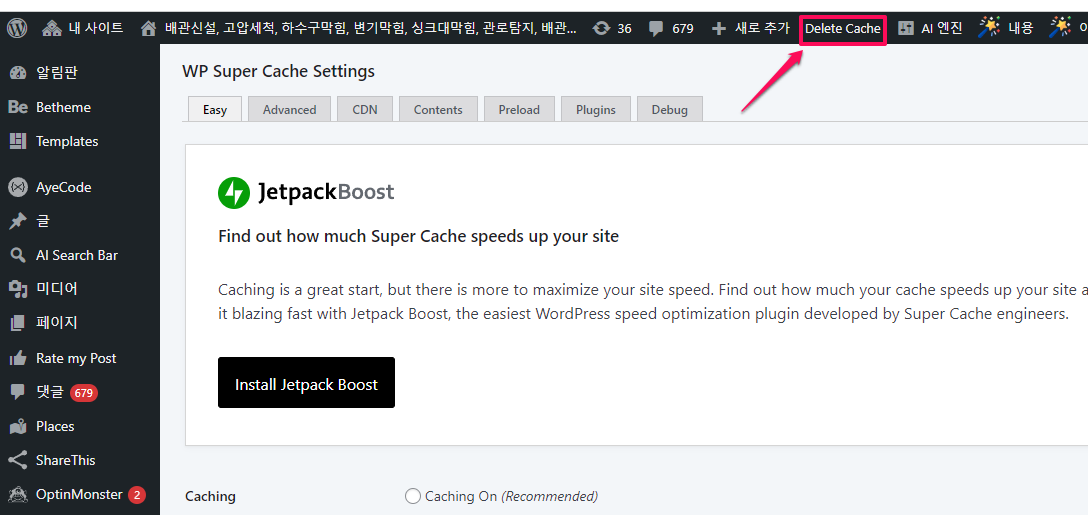The height and width of the screenshot is (515, 1088).
Task: Click the AI 엔진 icon in admin bar
Action: pyautogui.click(x=906, y=28)
